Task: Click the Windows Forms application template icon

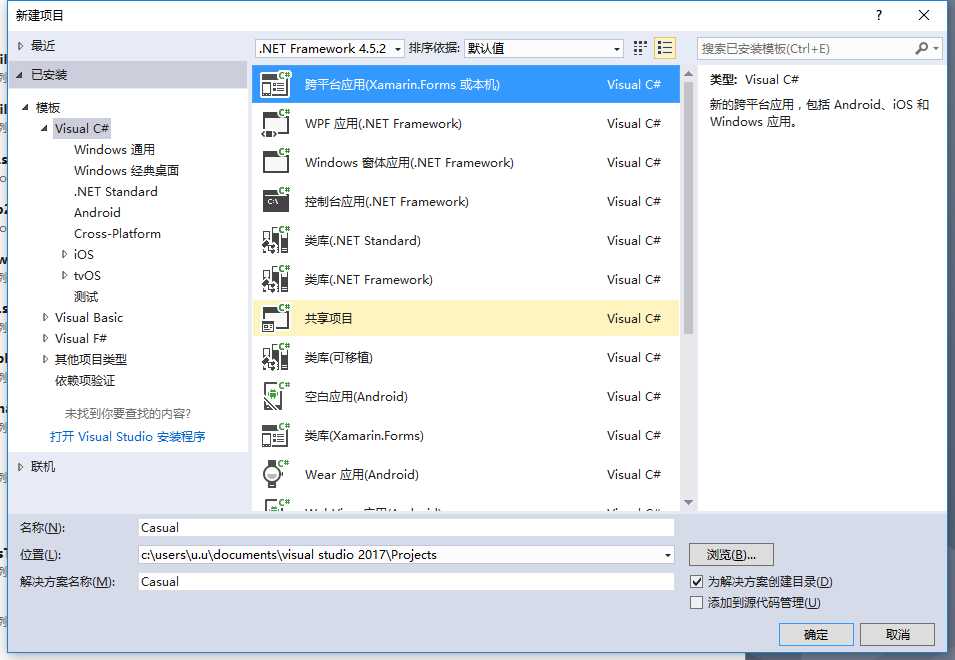Action: click(275, 163)
